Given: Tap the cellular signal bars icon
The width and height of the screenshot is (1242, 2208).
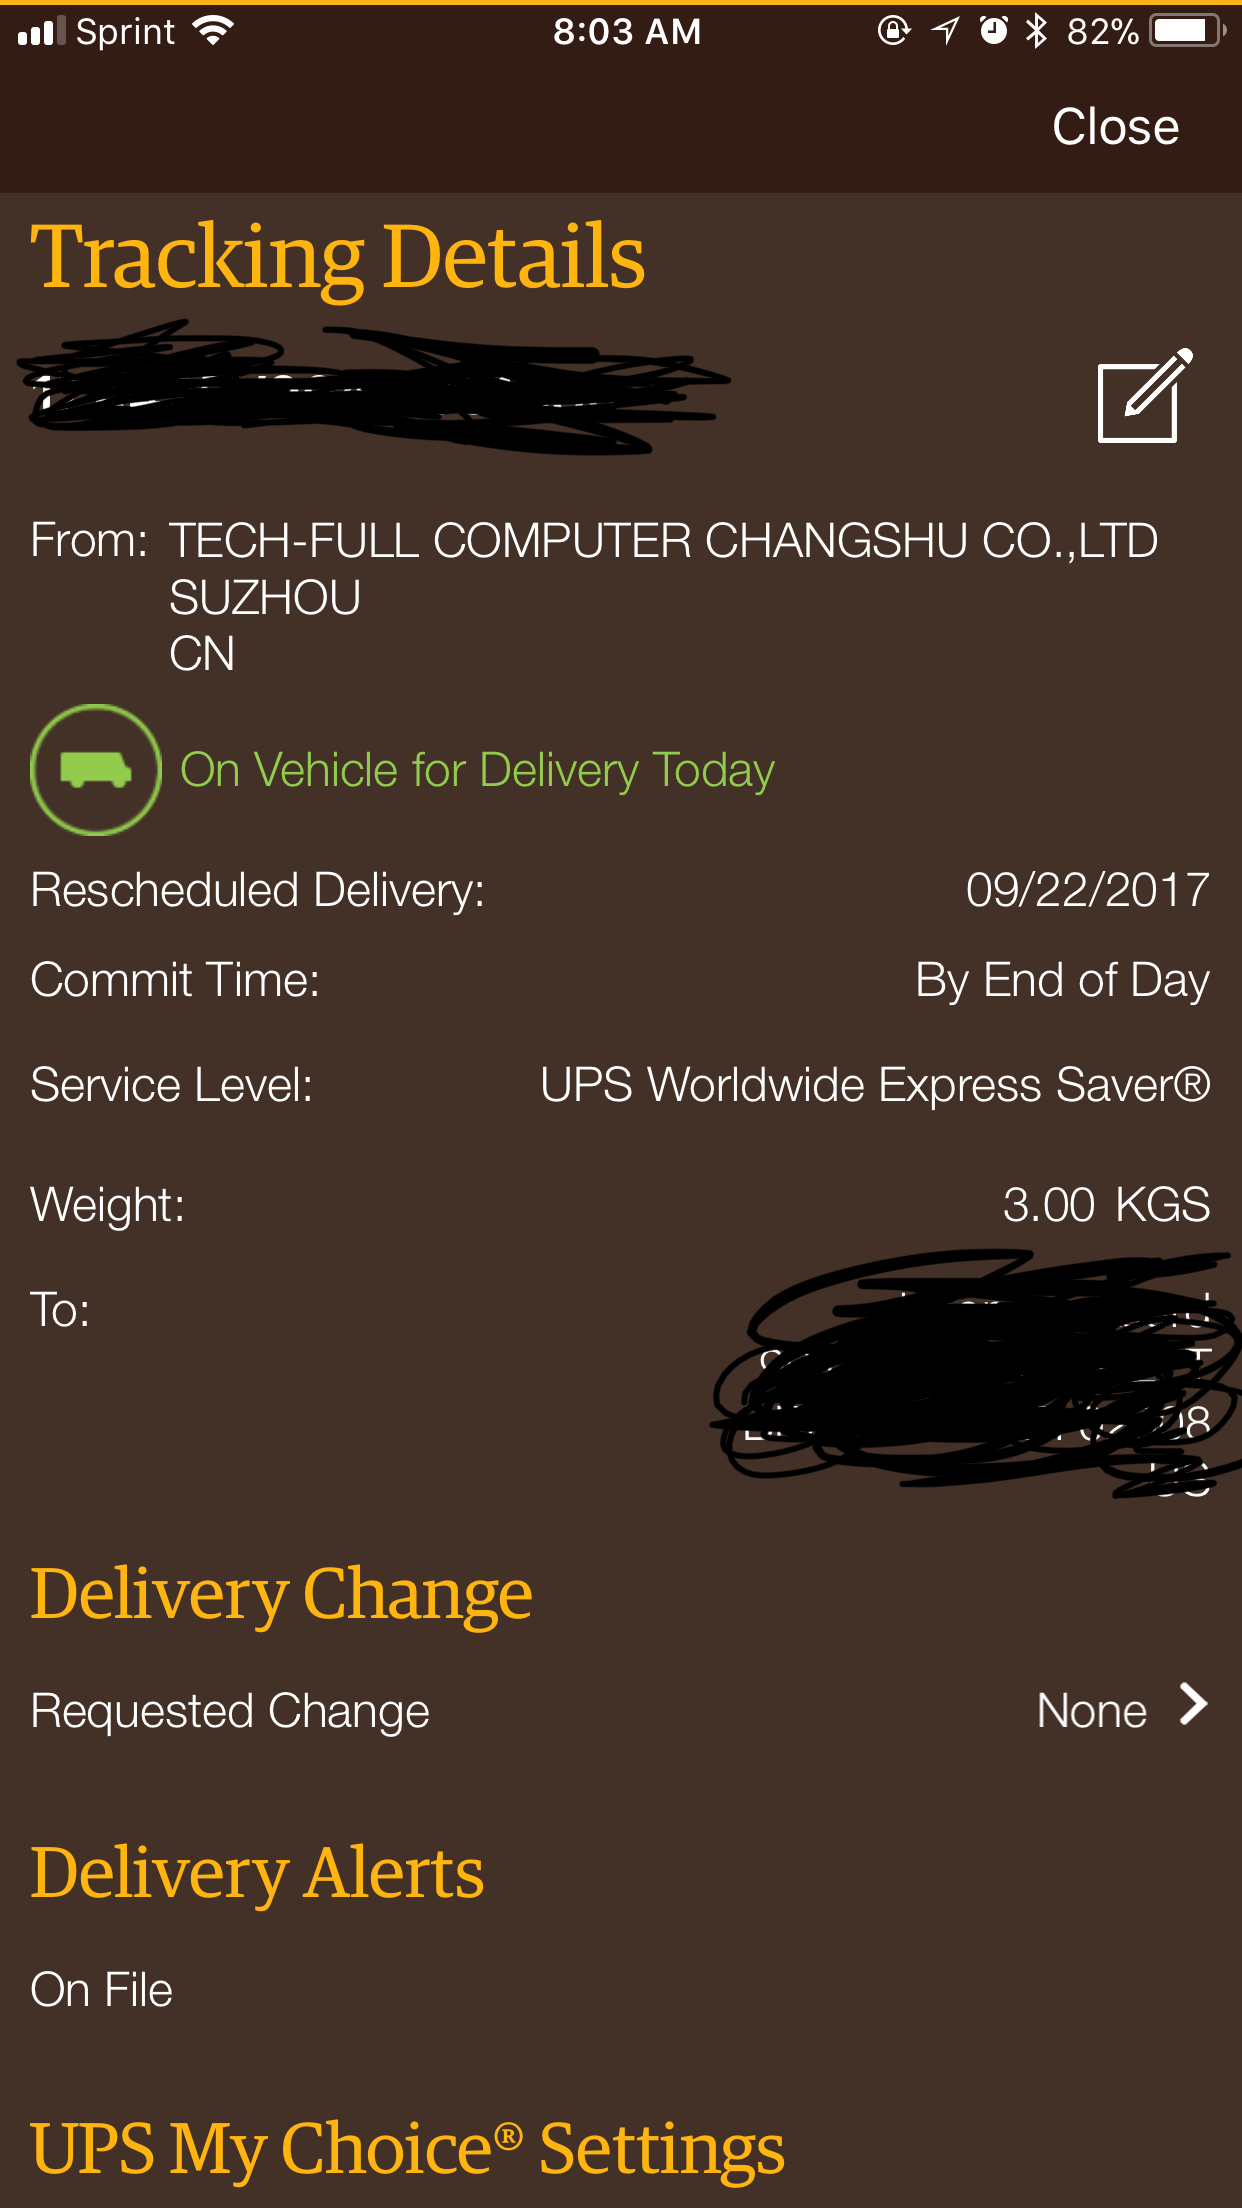Looking at the screenshot, I should 41,31.
